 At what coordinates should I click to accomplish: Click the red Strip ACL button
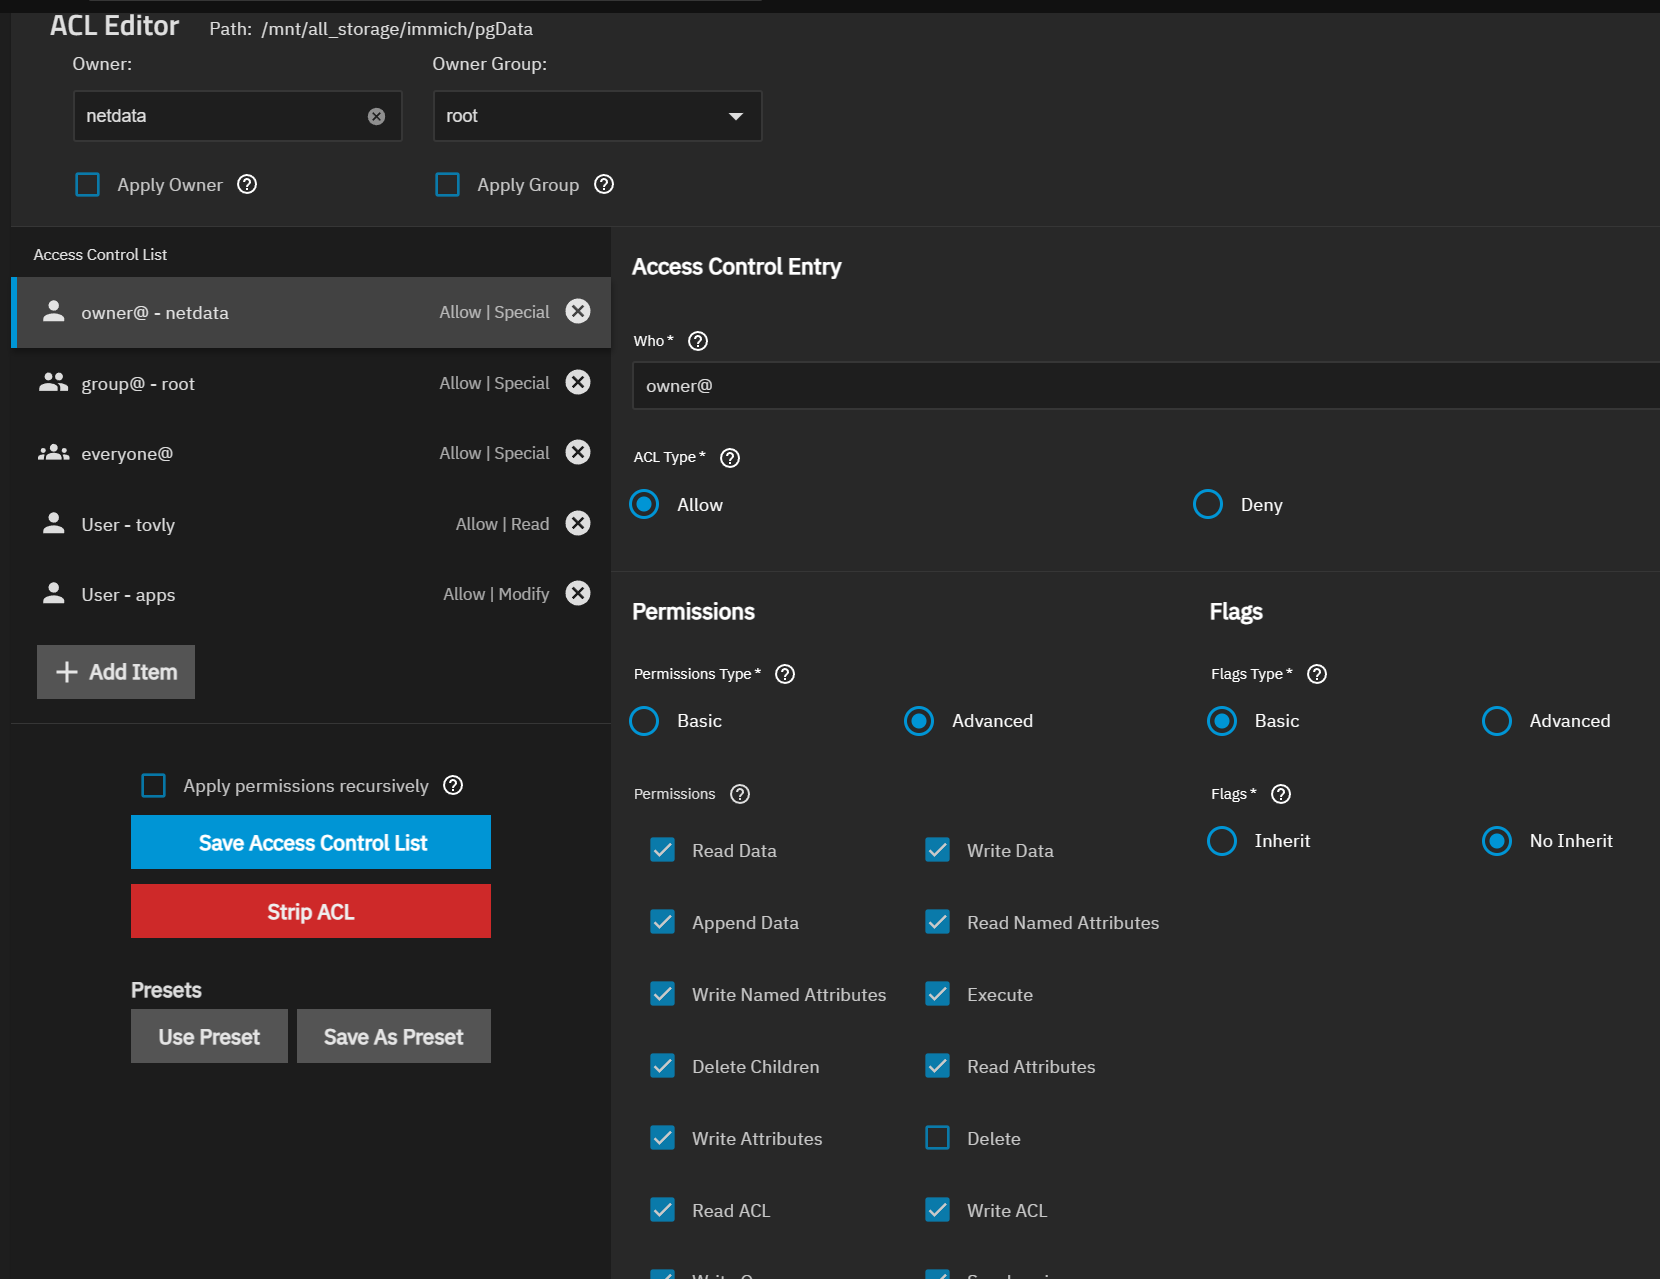[311, 911]
